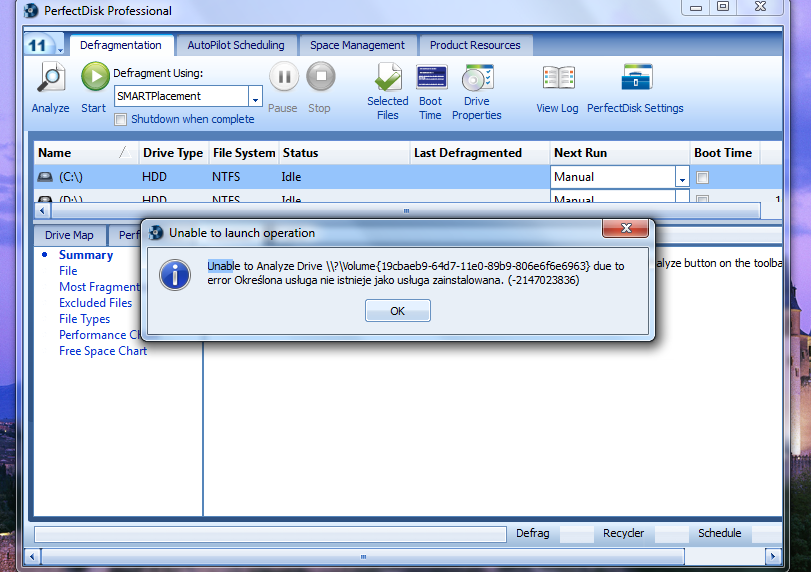Close the Unable to launch operation dialog
The height and width of the screenshot is (572, 811).
(625, 228)
